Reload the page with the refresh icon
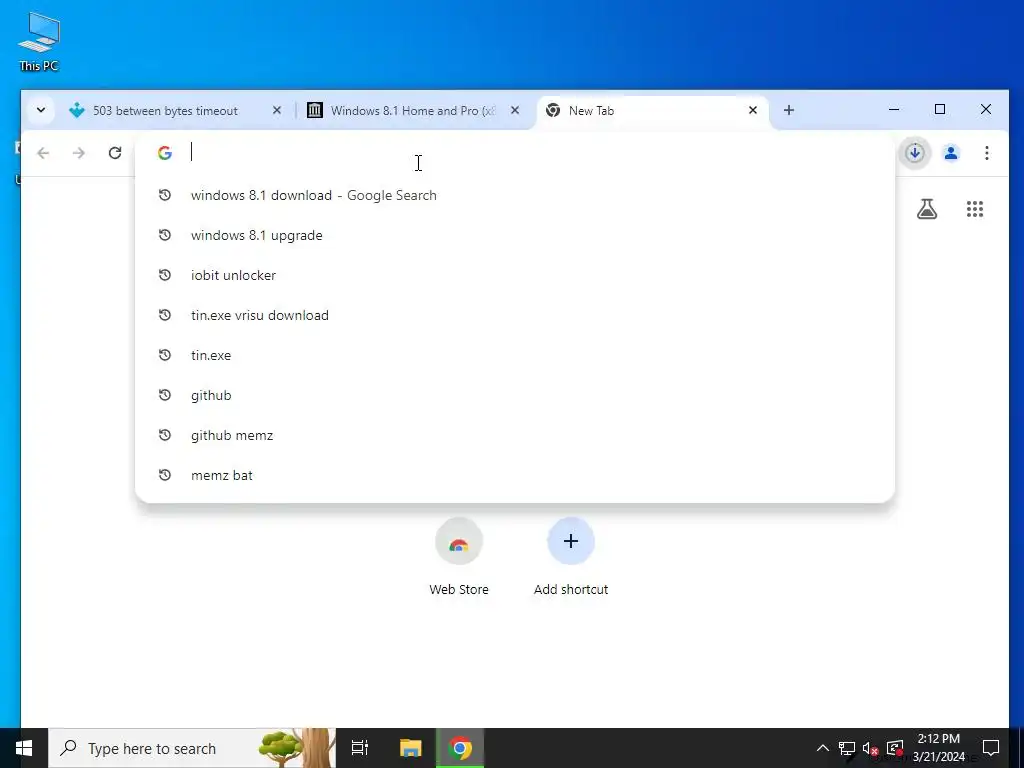This screenshot has height=768, width=1024. 115,153
